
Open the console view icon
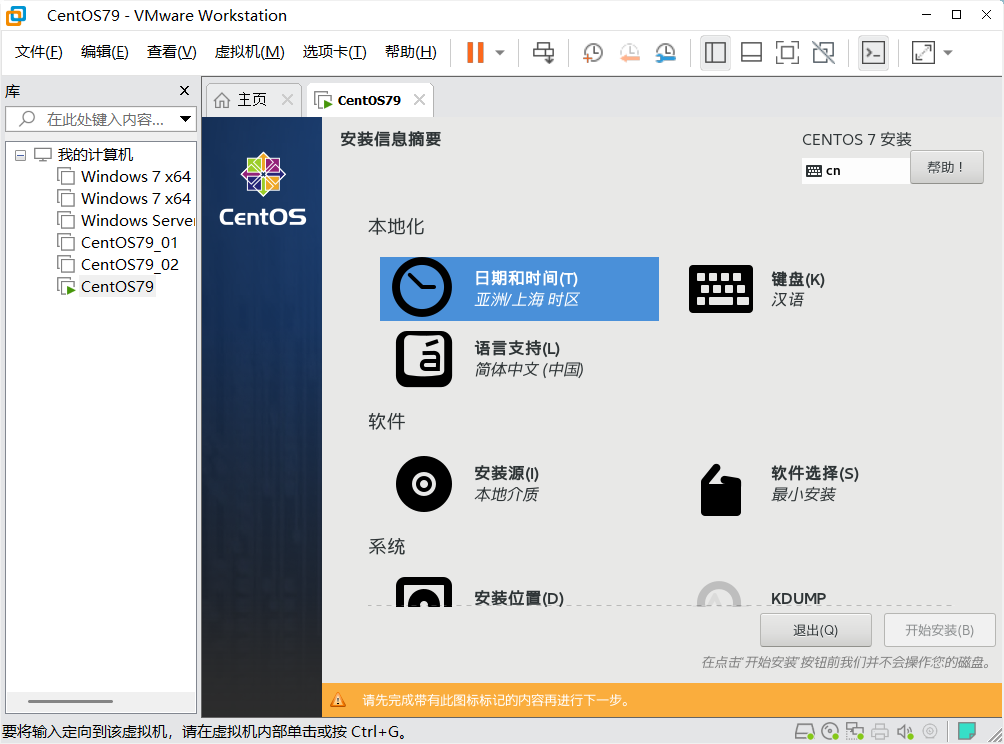click(x=873, y=53)
